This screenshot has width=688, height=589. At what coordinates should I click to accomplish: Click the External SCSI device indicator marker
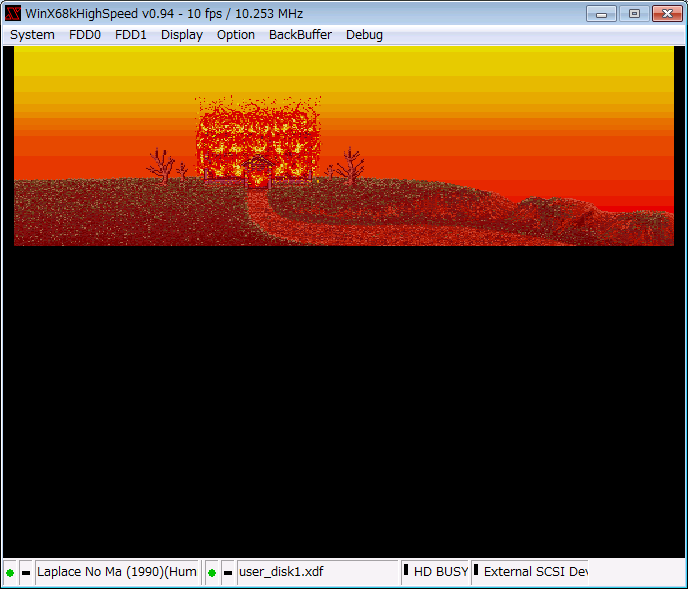click(476, 570)
